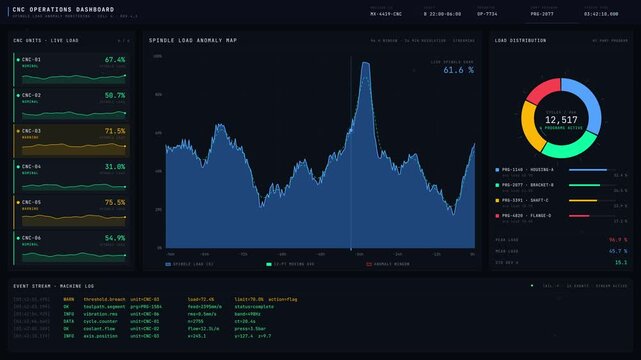Click the 67.4% load value
This screenshot has width=641, height=360.
[115, 60]
